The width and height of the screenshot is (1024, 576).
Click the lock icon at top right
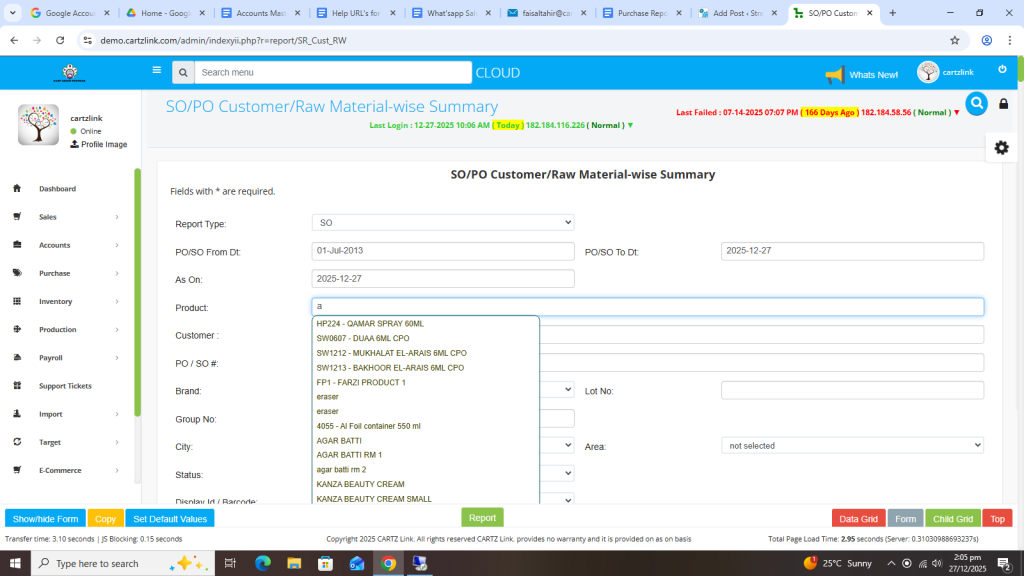[1003, 104]
